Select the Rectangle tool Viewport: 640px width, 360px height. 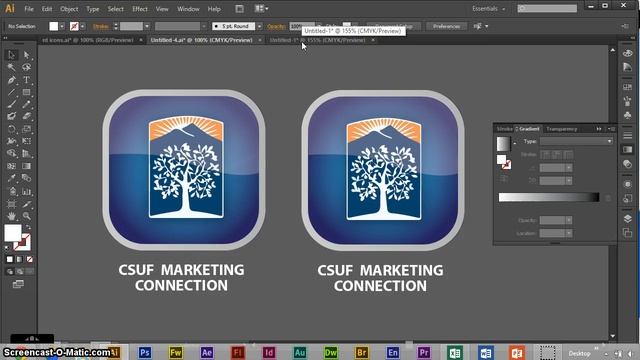[27, 92]
